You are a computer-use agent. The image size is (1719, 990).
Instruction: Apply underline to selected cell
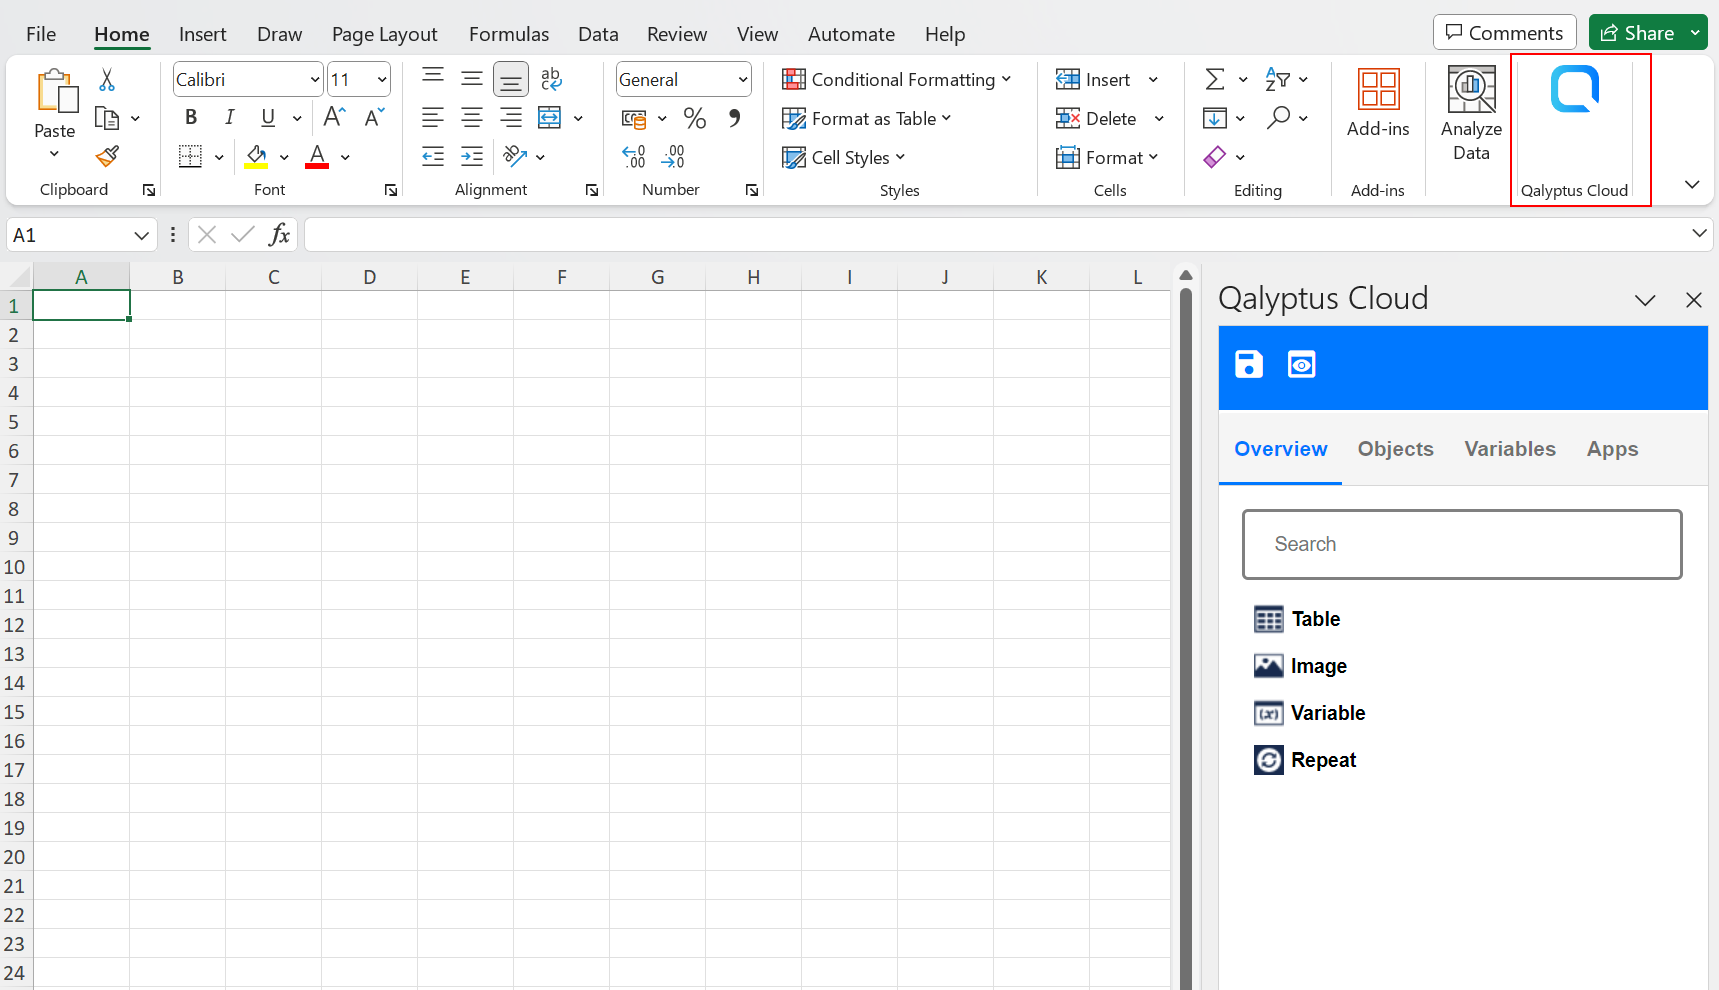[266, 117]
